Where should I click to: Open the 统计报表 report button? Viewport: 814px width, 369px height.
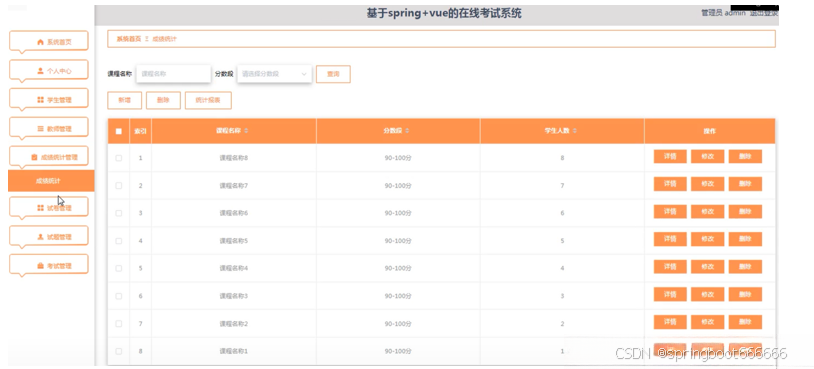tap(208, 100)
